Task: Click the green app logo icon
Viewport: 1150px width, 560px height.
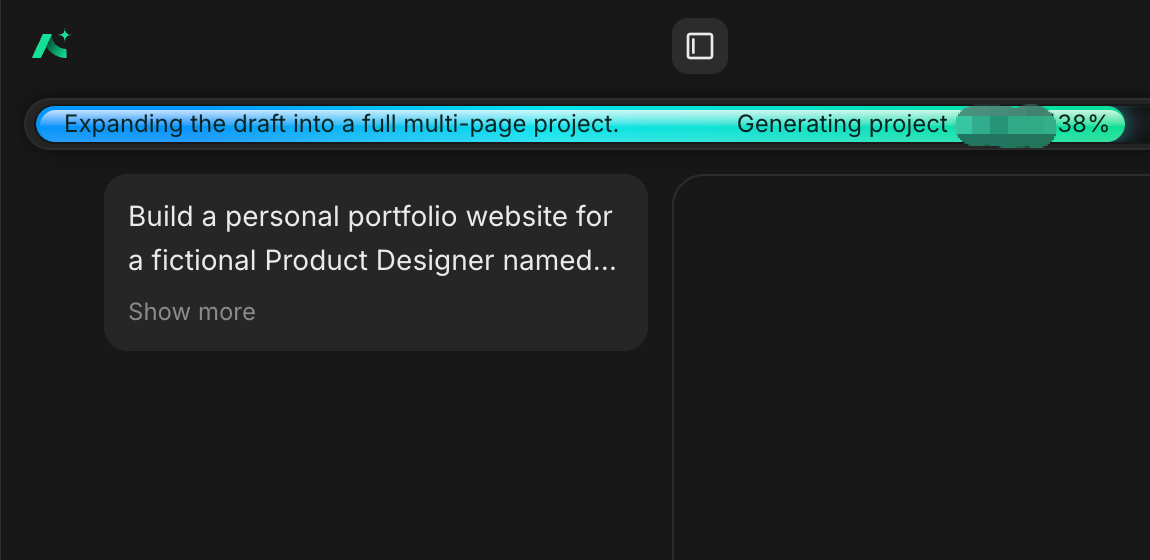Action: (x=51, y=45)
